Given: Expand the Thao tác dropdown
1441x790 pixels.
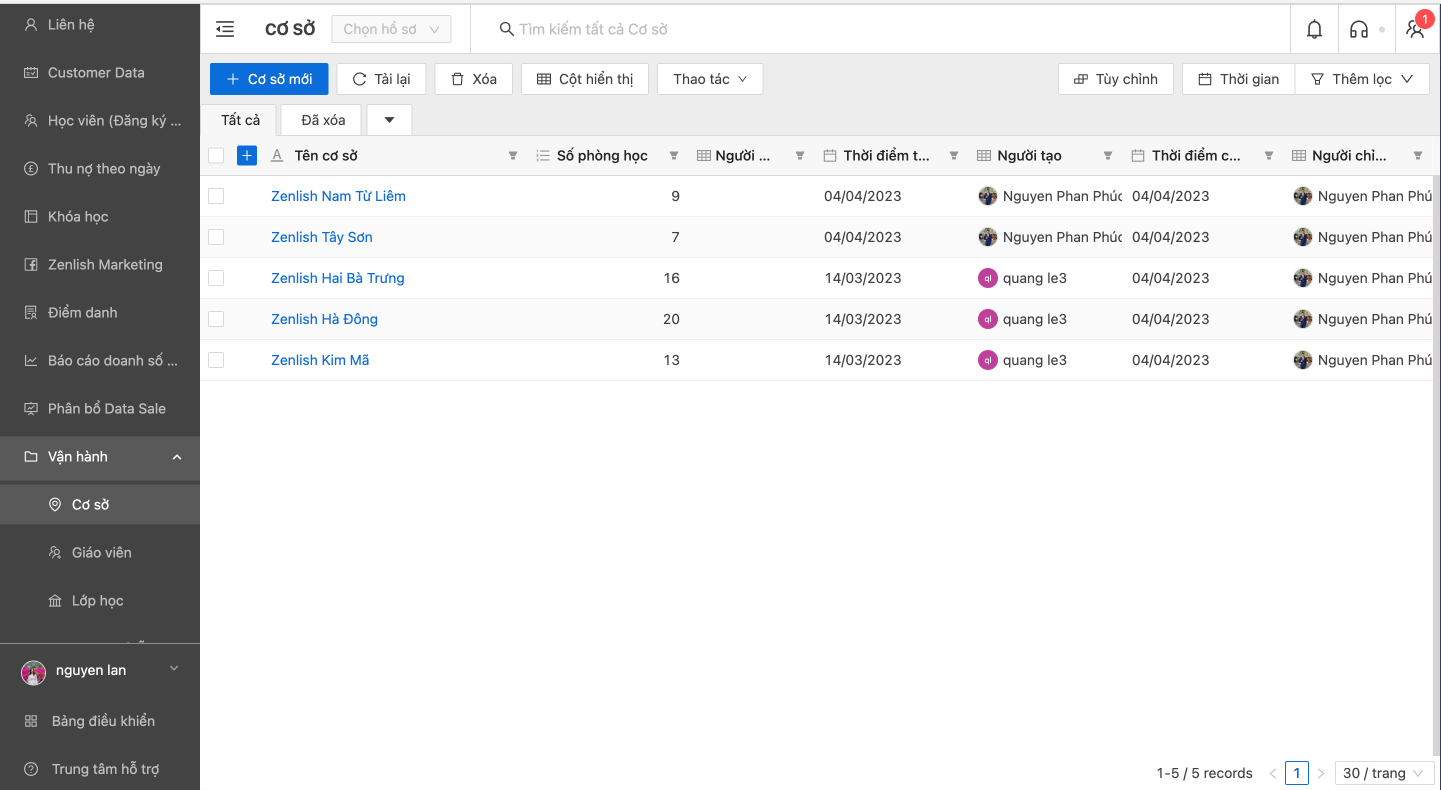Looking at the screenshot, I should point(709,79).
